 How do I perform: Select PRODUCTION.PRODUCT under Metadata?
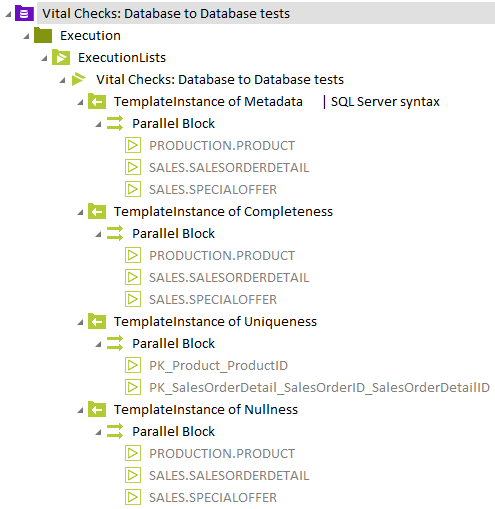point(222,146)
